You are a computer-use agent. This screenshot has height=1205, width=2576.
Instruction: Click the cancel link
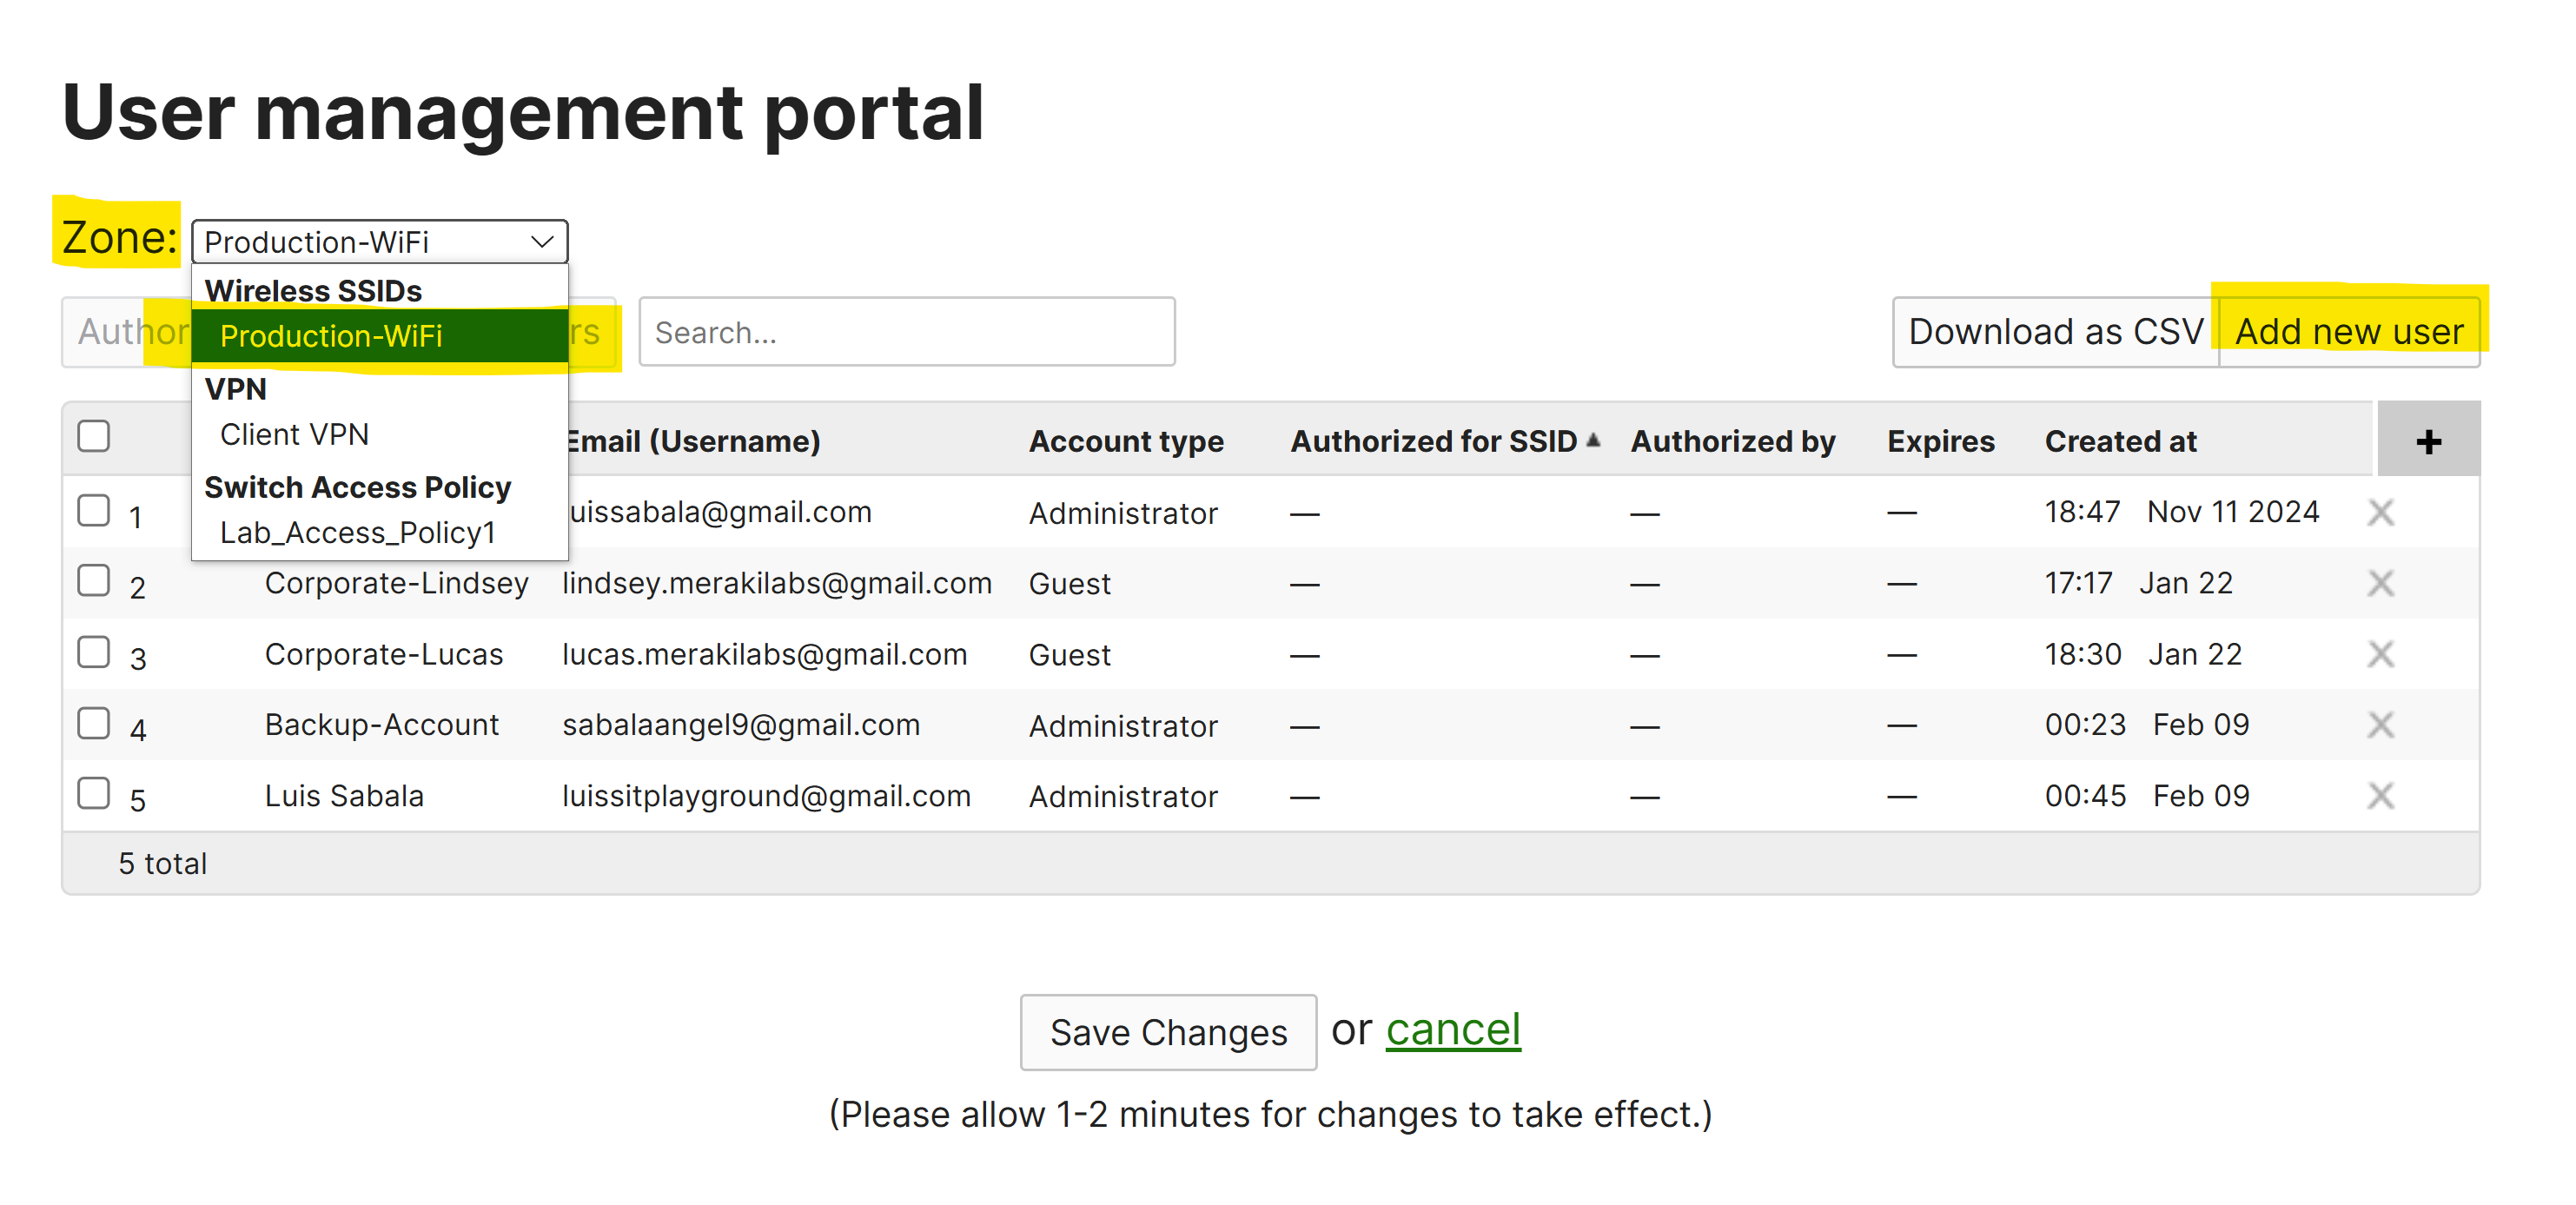click(x=1452, y=1029)
